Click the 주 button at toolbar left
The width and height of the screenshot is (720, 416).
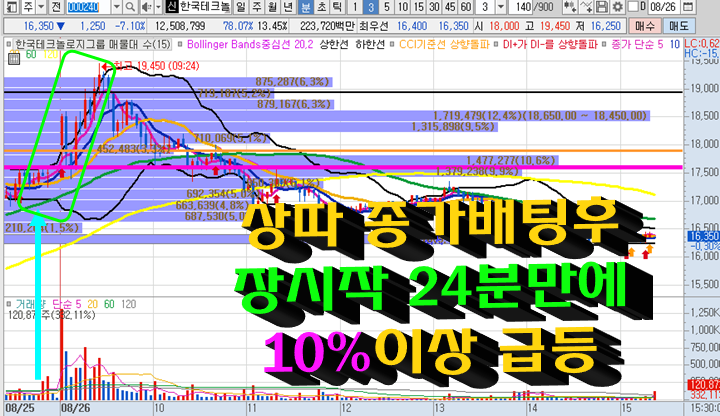pos(28,7)
